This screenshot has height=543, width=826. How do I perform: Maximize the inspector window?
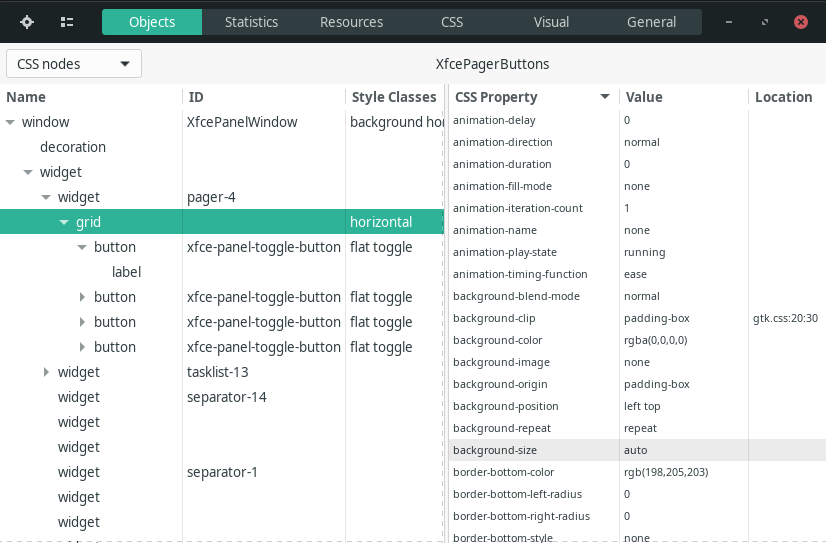tap(765, 22)
